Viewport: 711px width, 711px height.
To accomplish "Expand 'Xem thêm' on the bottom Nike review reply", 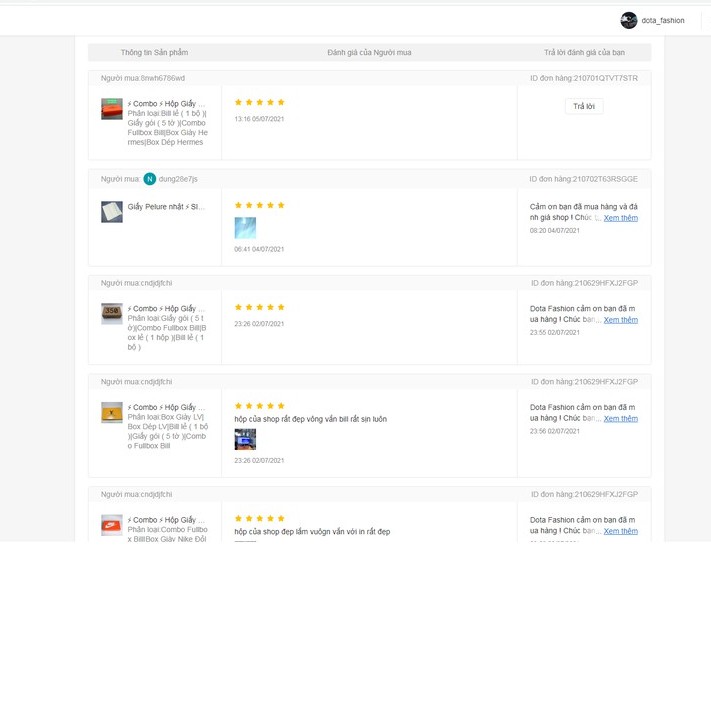I will tap(620, 531).
